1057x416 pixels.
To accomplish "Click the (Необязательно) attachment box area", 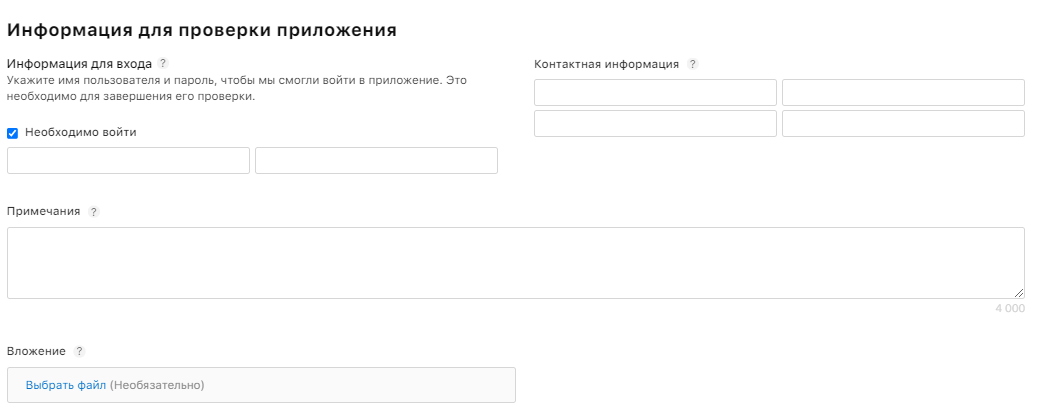I will coord(262,385).
